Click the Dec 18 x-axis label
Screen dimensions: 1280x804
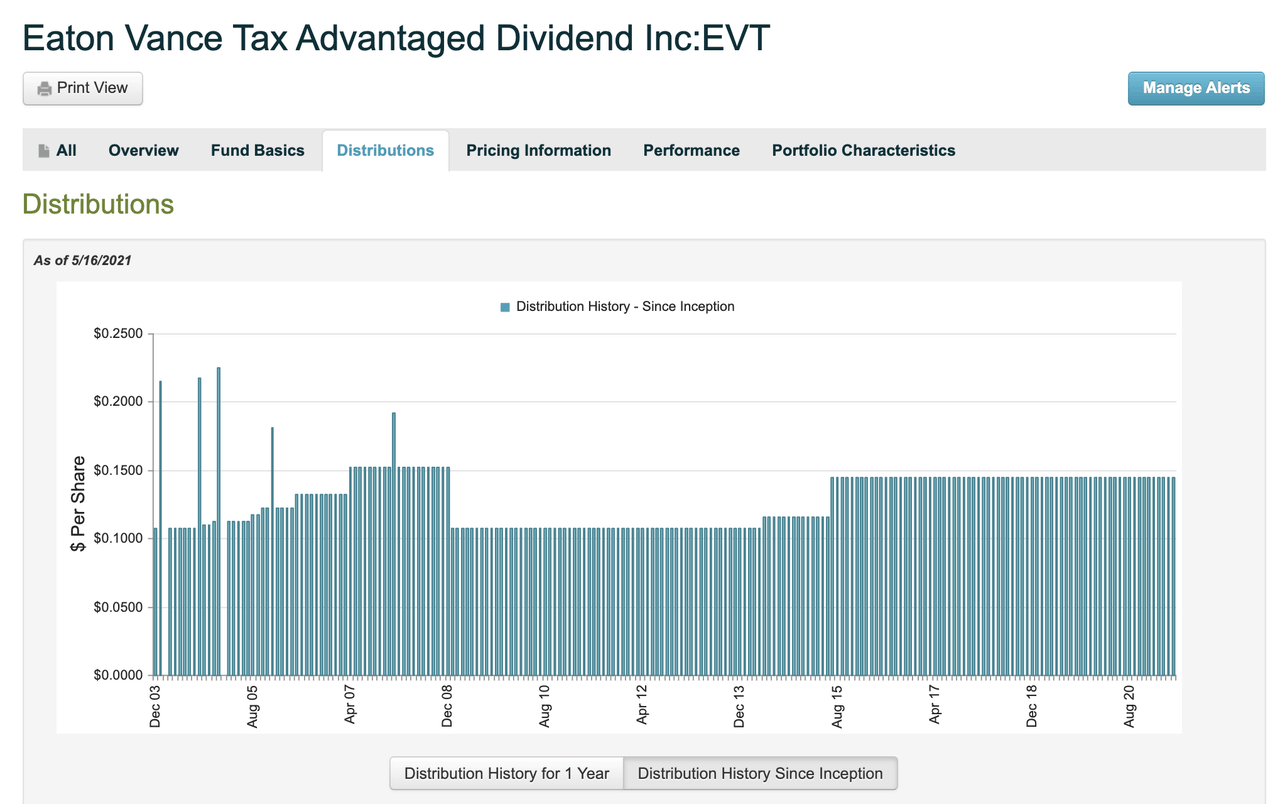(x=1032, y=706)
